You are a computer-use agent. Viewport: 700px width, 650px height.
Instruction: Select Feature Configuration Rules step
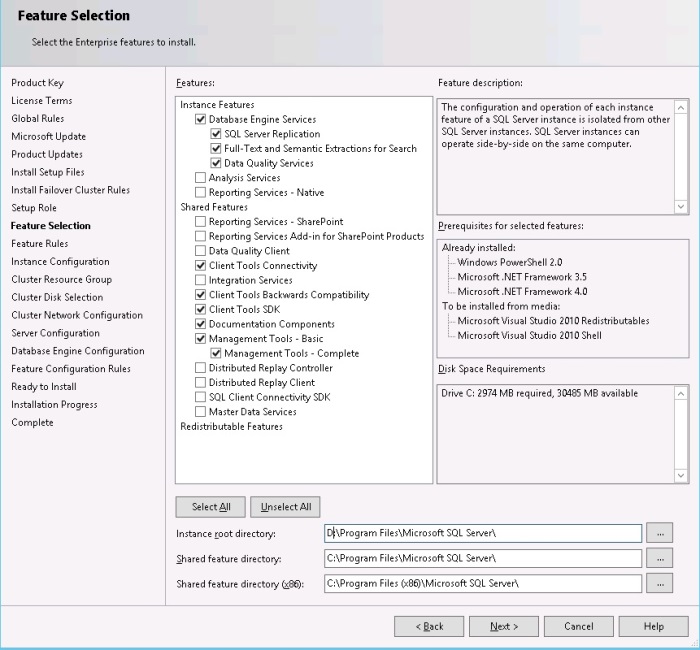coord(71,369)
